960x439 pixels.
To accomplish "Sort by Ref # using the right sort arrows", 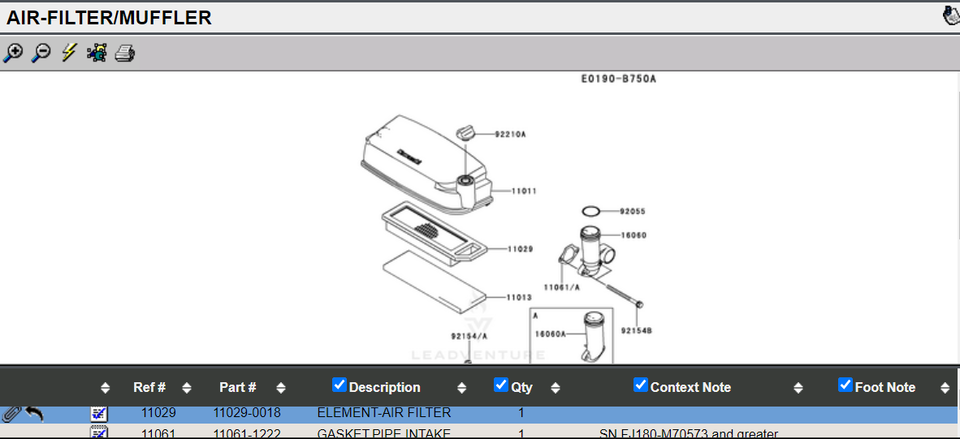I will pos(186,388).
